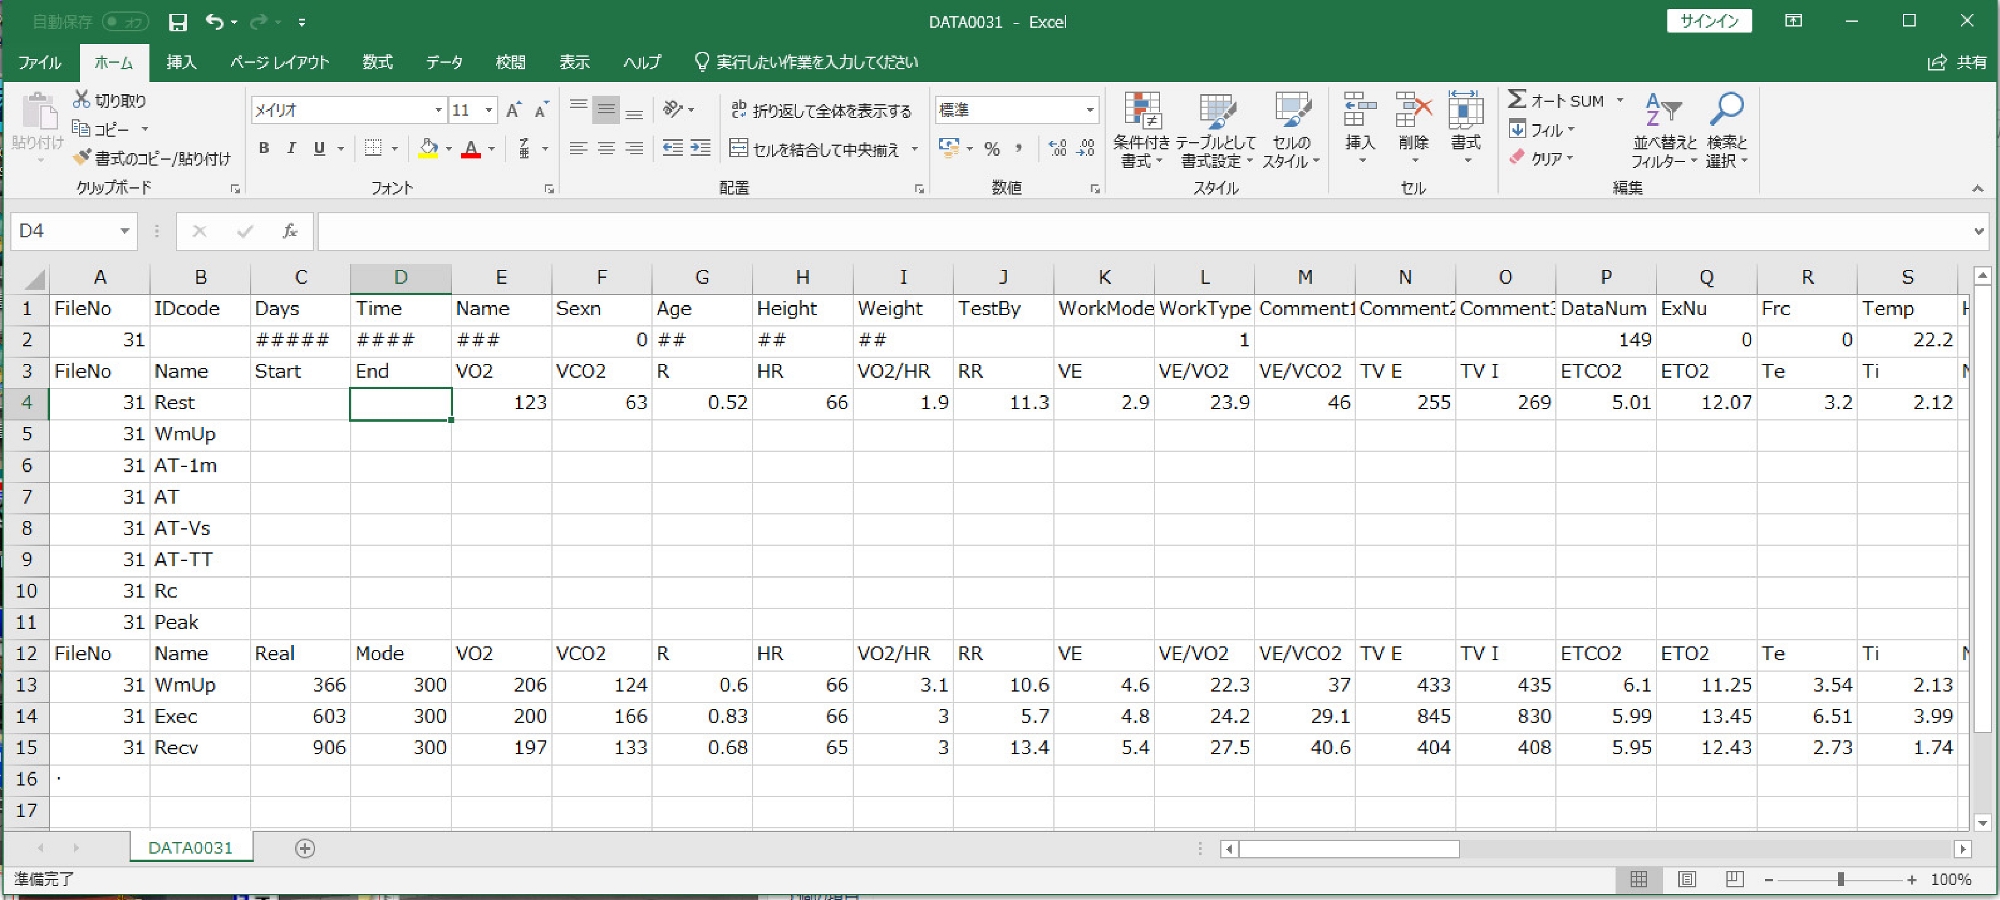Click the AutoSum sigma icon

tap(1517, 100)
